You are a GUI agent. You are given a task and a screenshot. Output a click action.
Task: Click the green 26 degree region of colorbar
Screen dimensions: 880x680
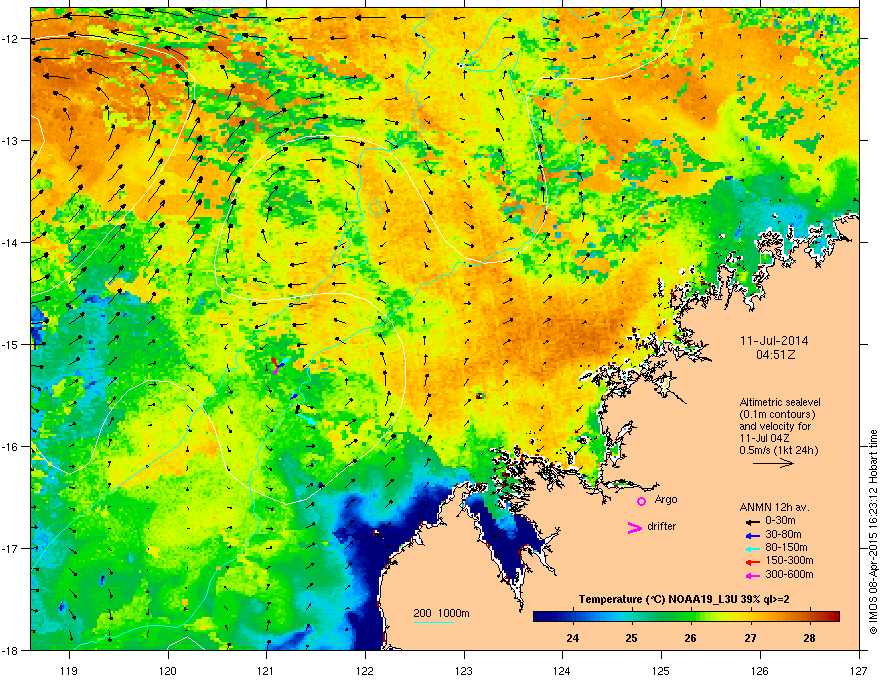691,616
